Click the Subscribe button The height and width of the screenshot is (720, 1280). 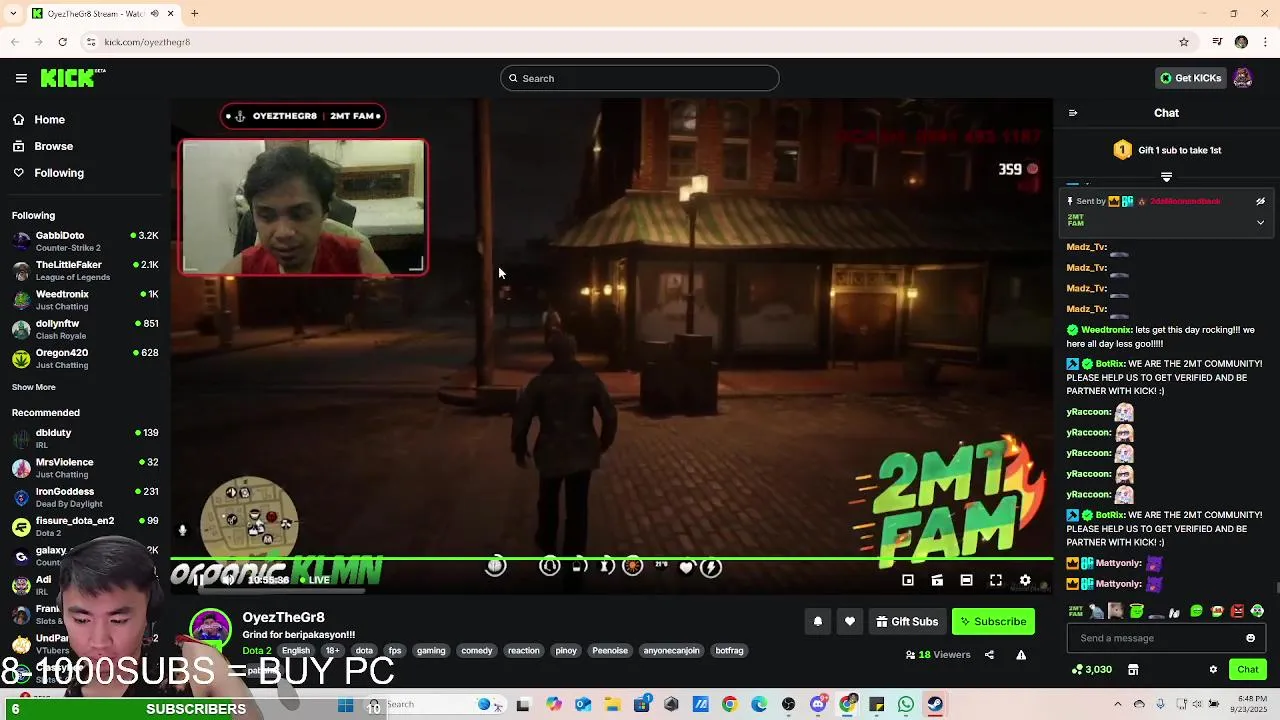(993, 622)
